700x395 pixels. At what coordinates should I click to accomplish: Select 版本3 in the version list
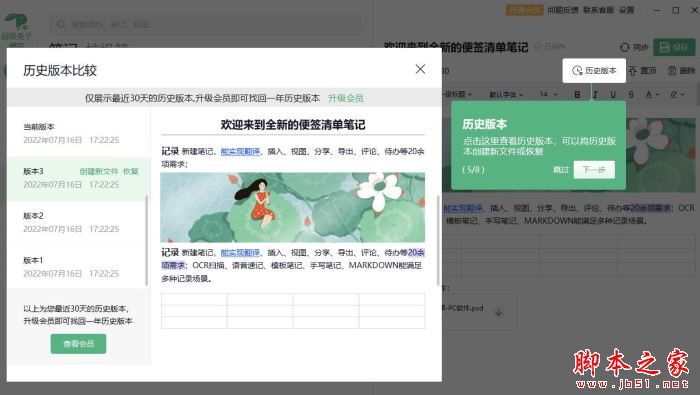pos(79,178)
